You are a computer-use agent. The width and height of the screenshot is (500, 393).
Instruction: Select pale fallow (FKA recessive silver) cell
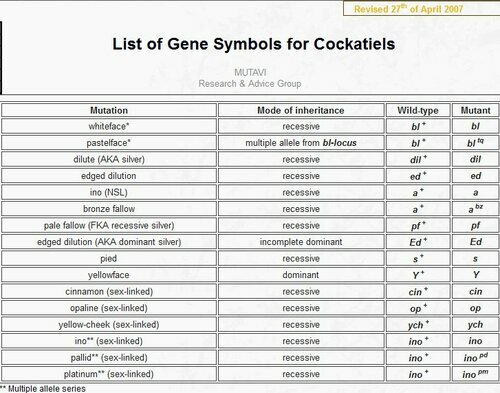(109, 225)
